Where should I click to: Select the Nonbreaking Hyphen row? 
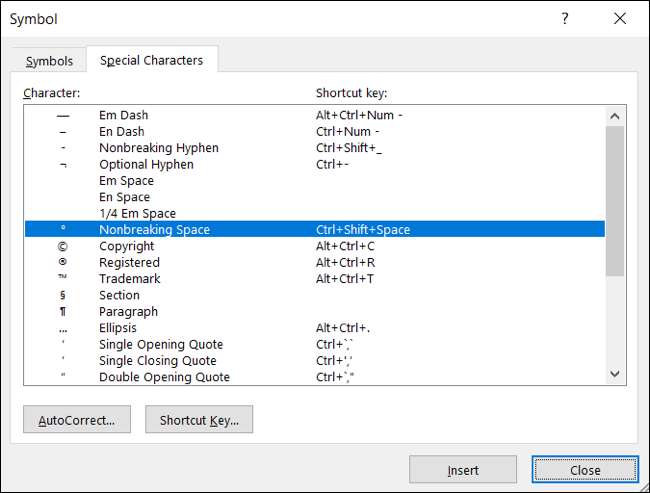158,148
